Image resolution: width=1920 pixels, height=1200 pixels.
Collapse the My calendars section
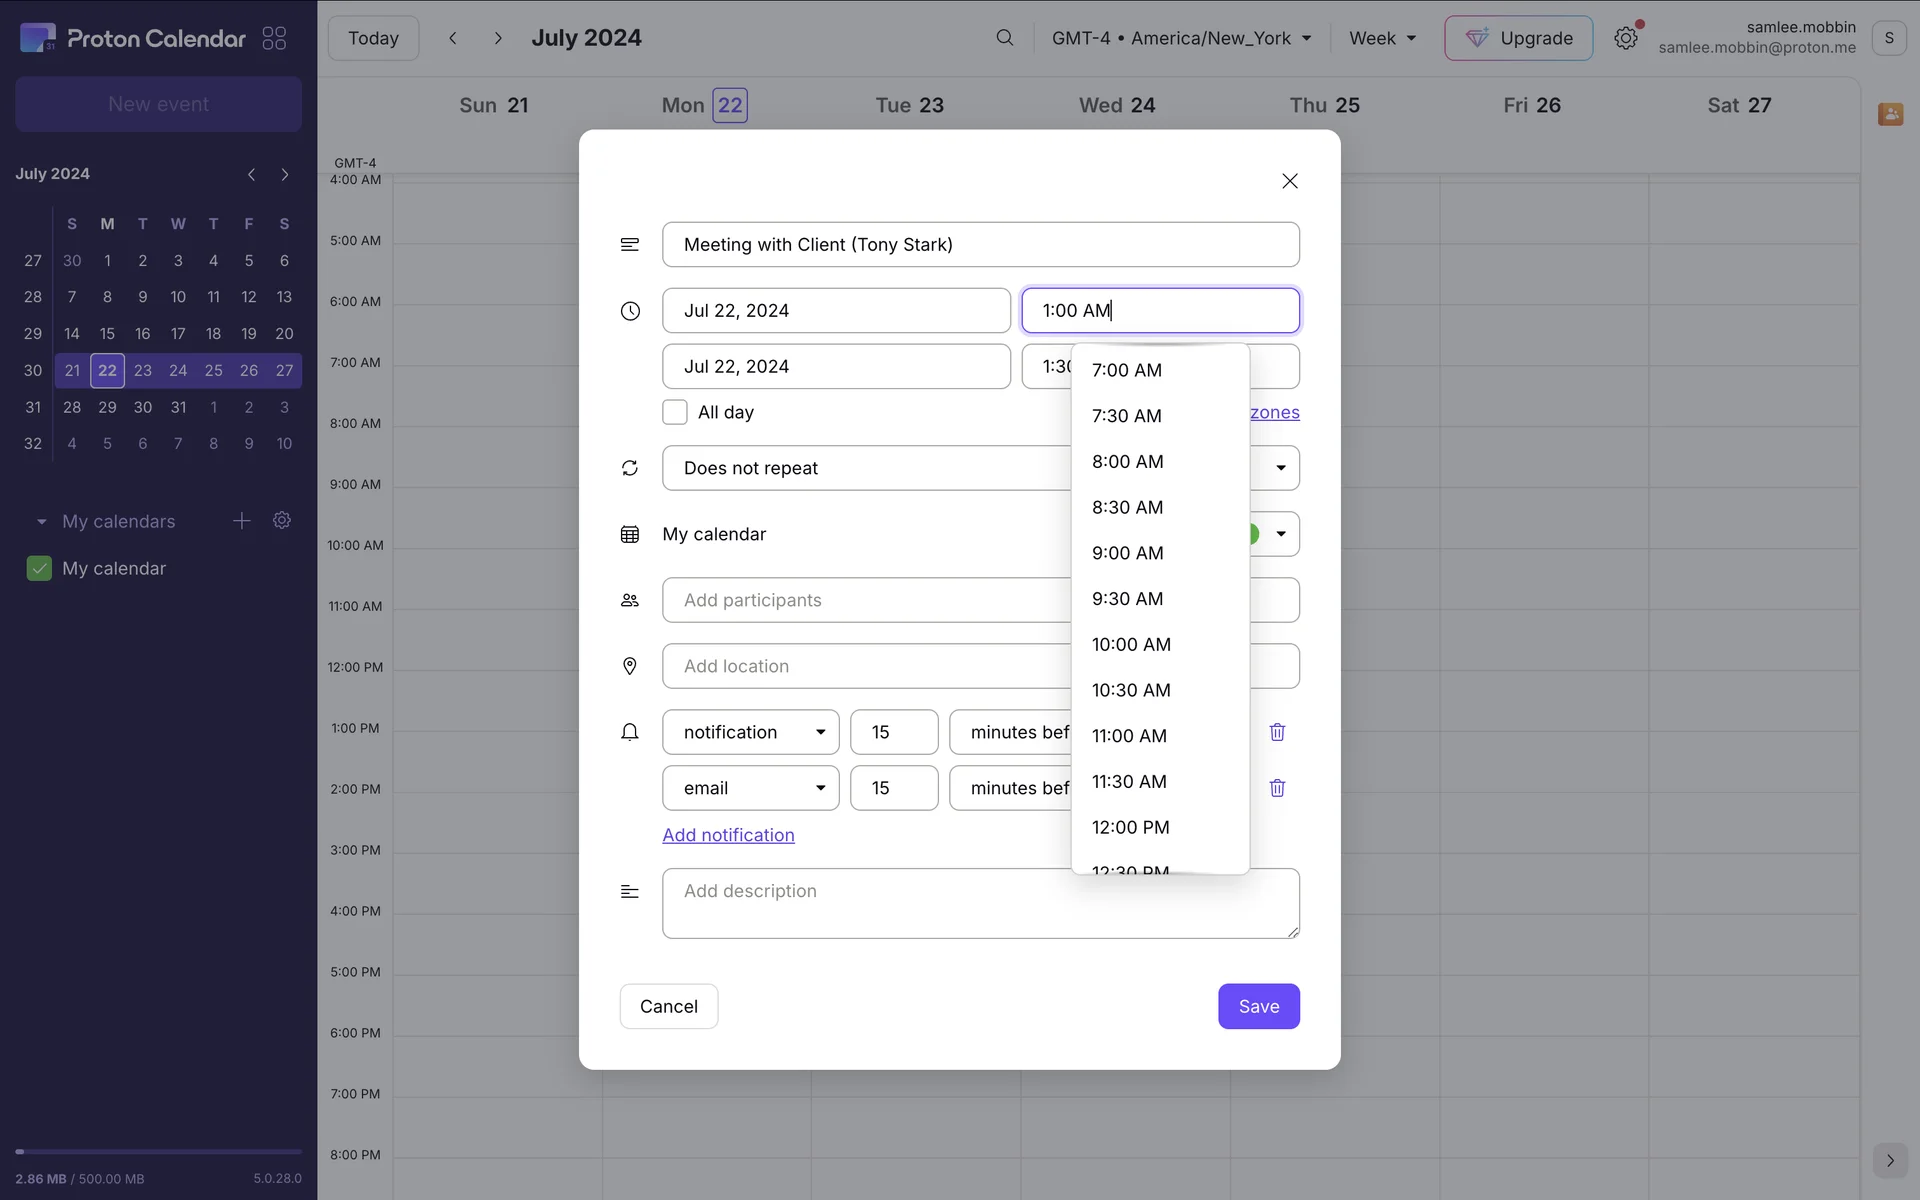point(41,522)
